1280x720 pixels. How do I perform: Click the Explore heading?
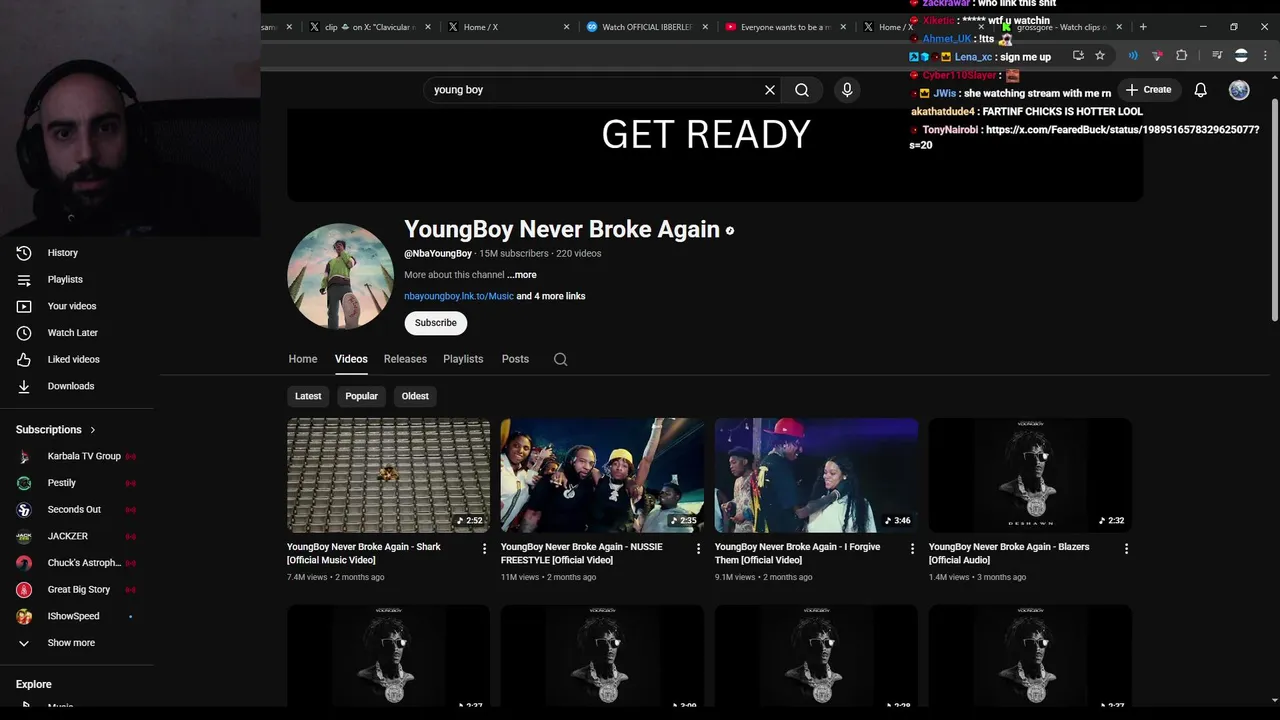34,684
